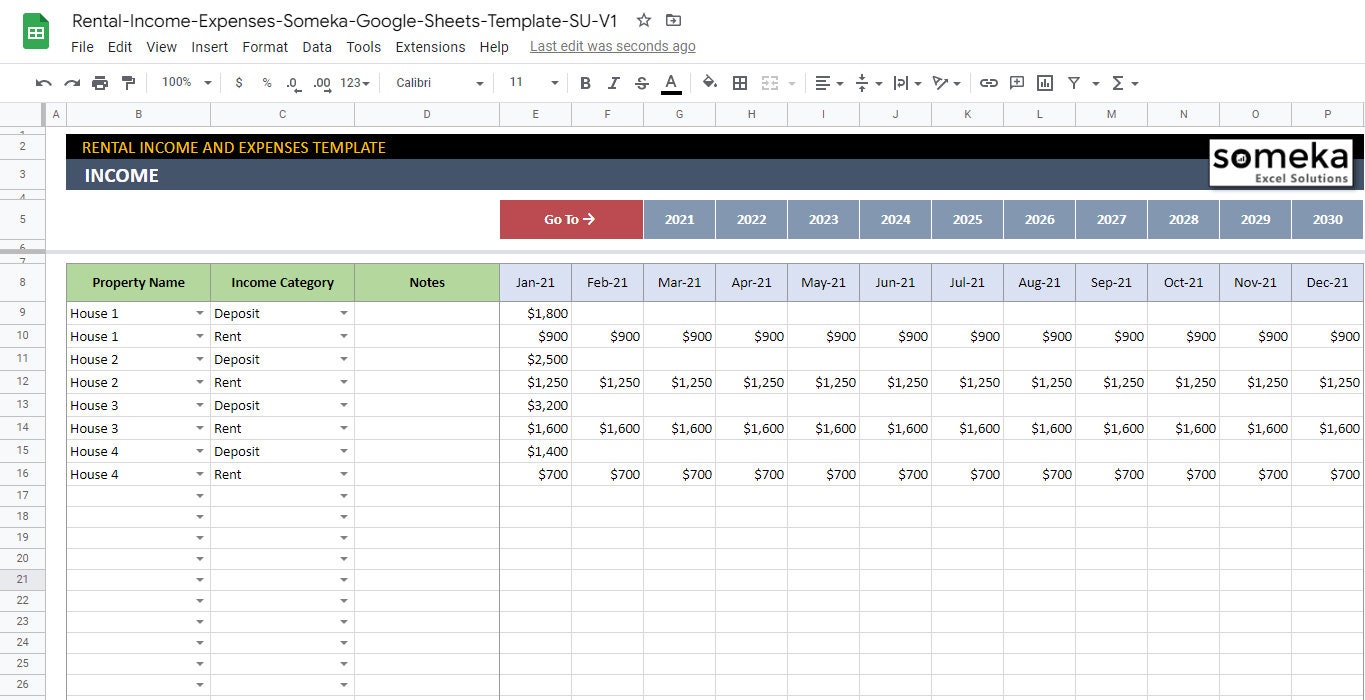Insert a comment

pos(1017,83)
